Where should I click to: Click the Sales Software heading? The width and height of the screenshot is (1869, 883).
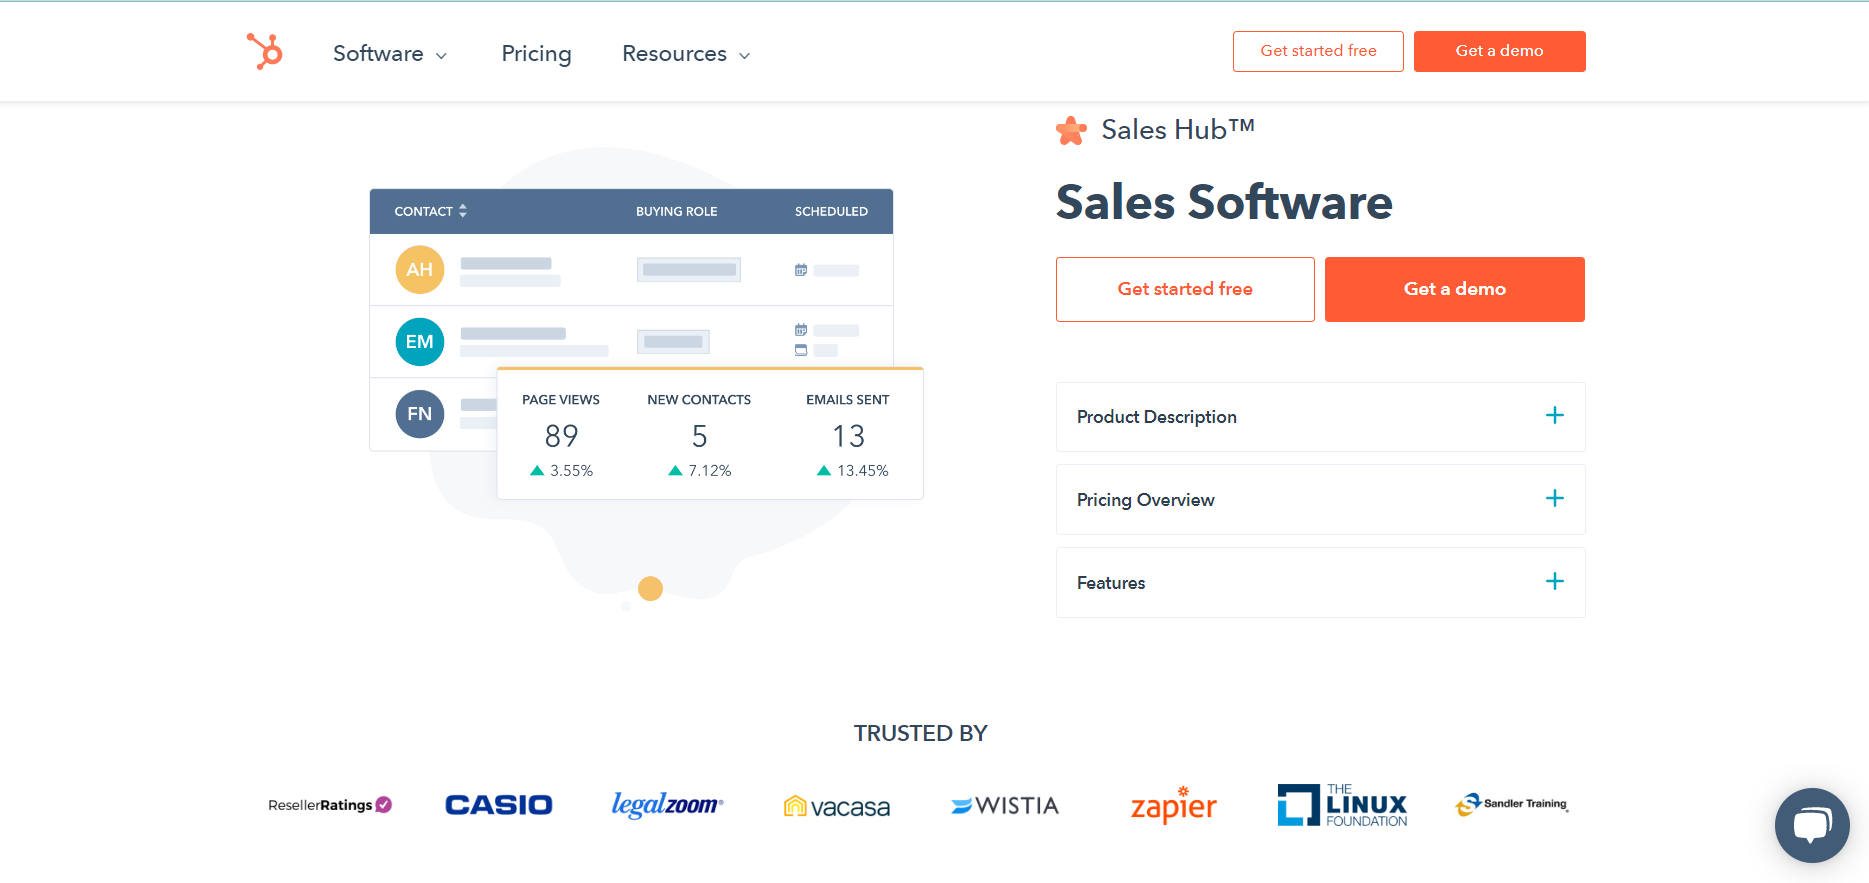pos(1224,203)
